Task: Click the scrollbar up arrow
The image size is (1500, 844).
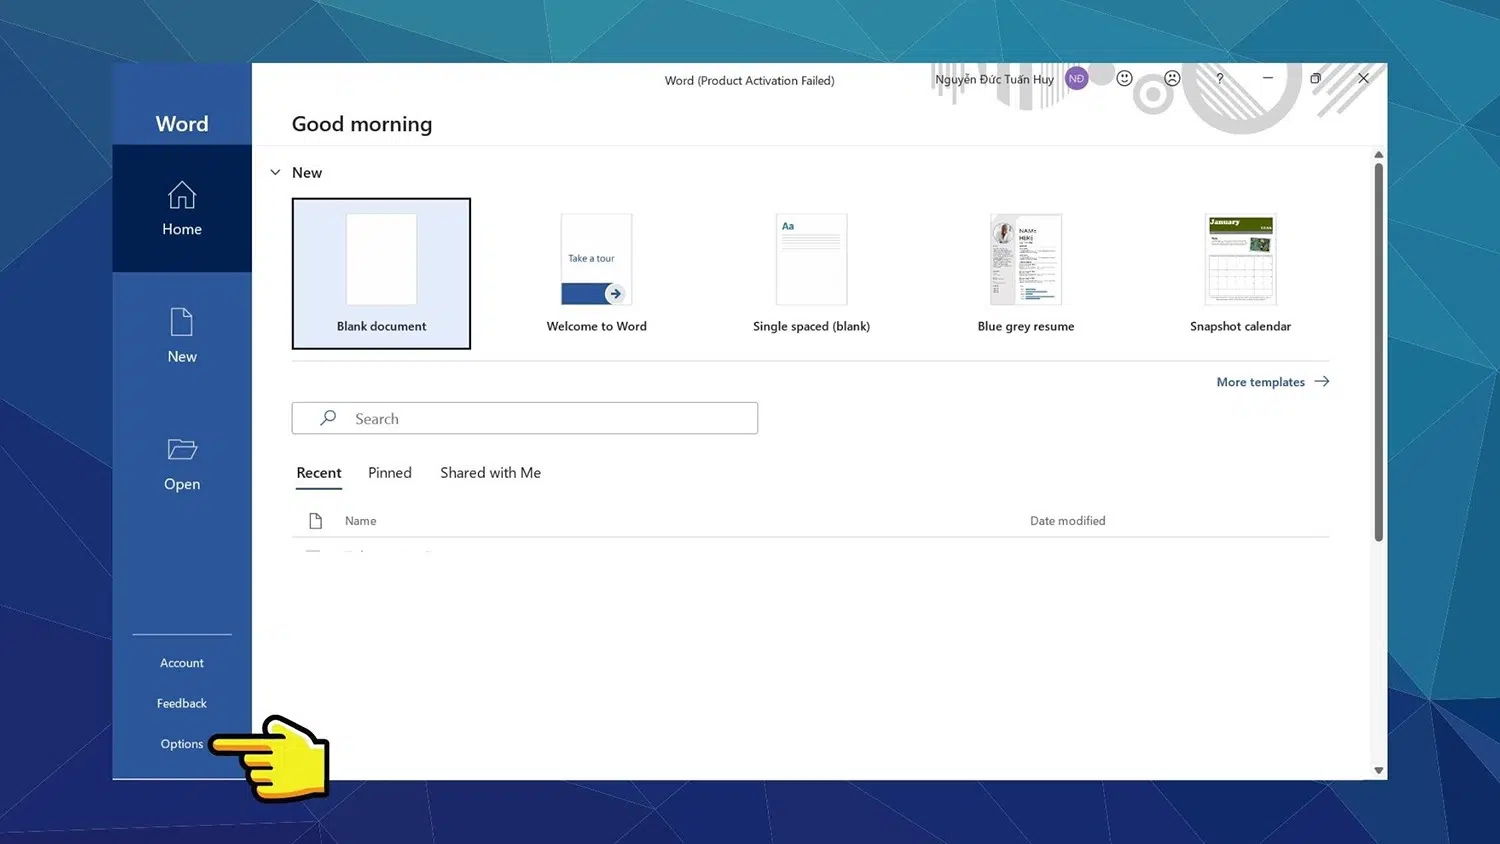Action: click(x=1378, y=155)
